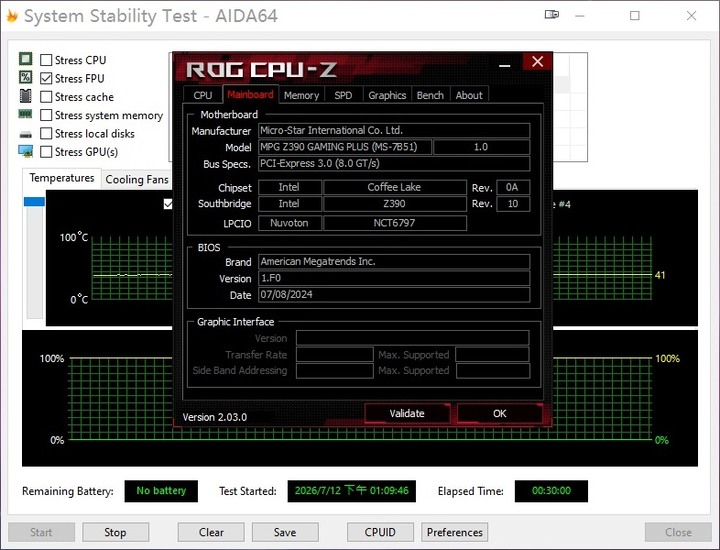Click the No battery status box
The width and height of the screenshot is (720, 550).
coord(161,491)
